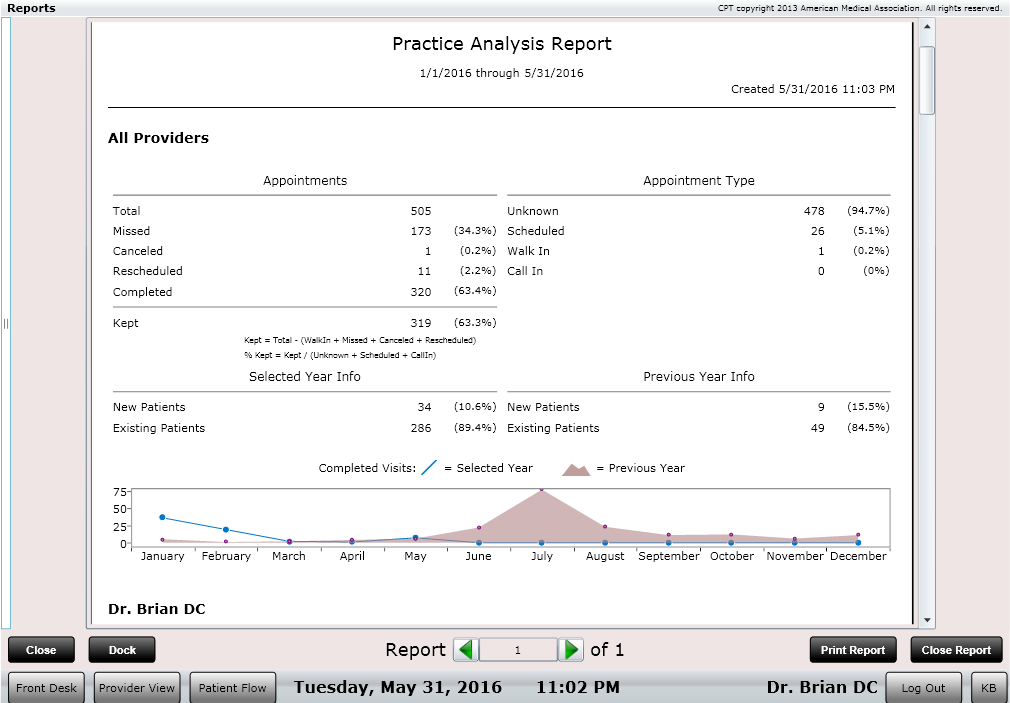
Task: Switch to the Provider View tab
Action: [x=136, y=687]
